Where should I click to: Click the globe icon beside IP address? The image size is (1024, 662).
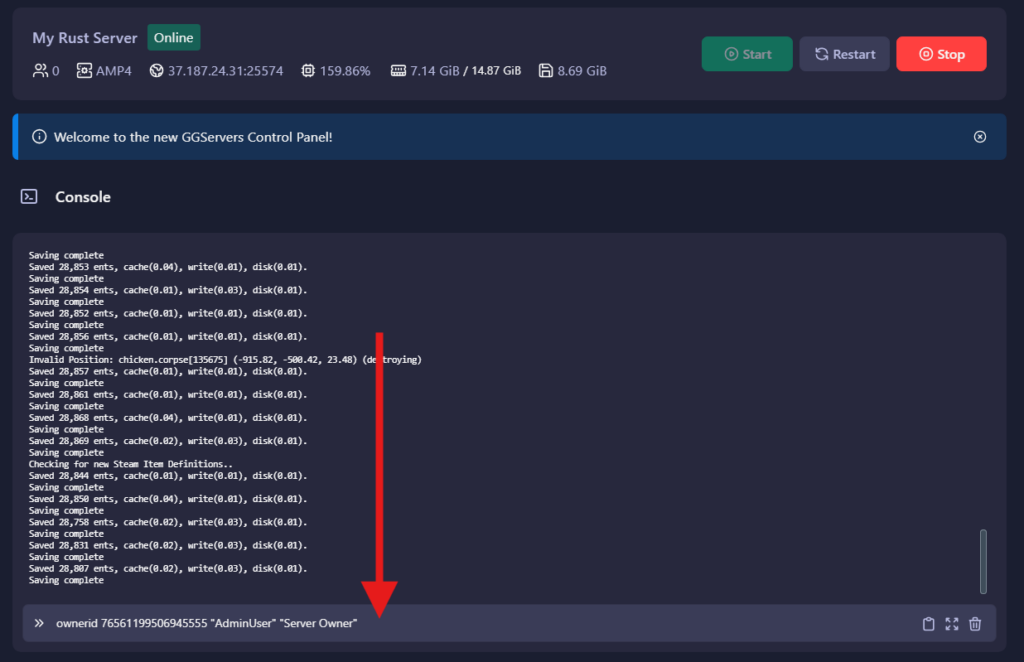(x=156, y=71)
